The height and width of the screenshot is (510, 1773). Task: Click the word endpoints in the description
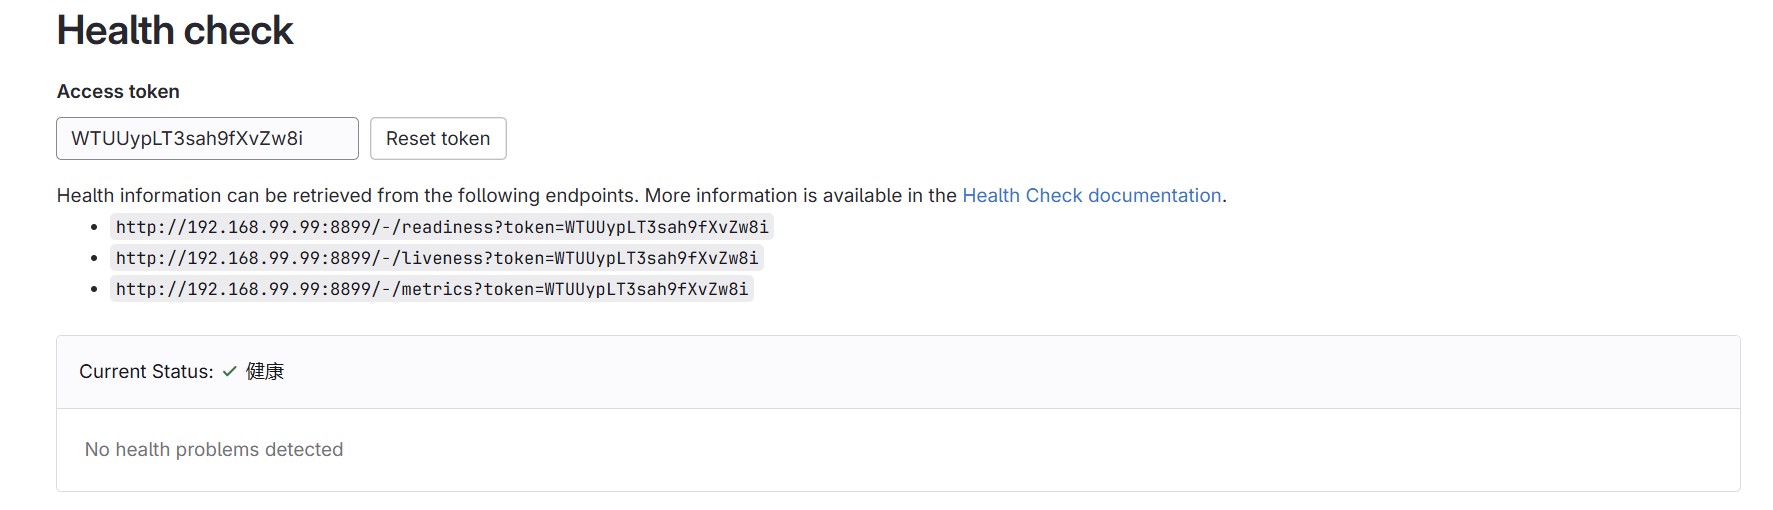pos(590,196)
